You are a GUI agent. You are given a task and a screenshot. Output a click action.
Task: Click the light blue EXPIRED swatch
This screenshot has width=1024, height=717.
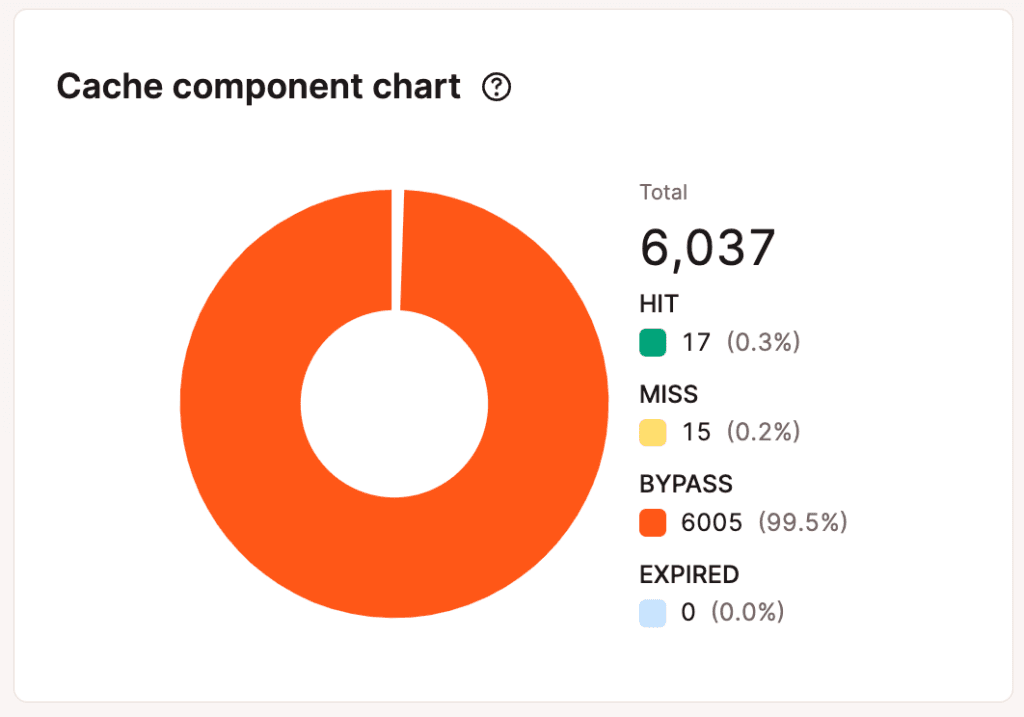click(652, 612)
